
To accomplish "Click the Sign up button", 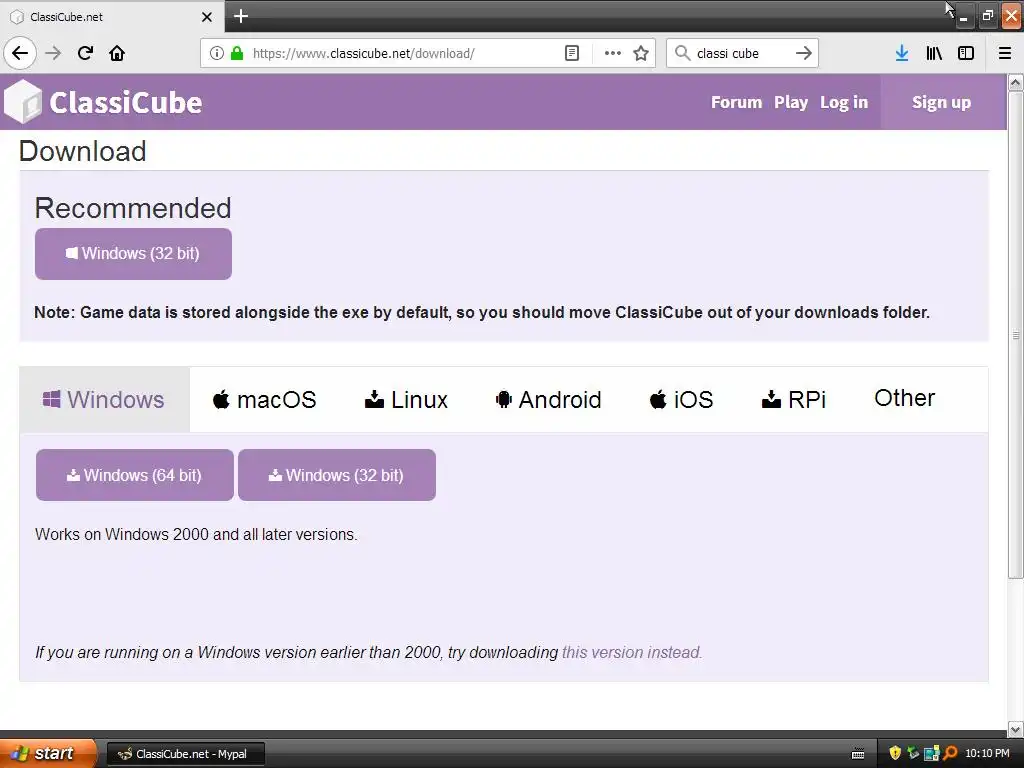I will pyautogui.click(x=941, y=102).
